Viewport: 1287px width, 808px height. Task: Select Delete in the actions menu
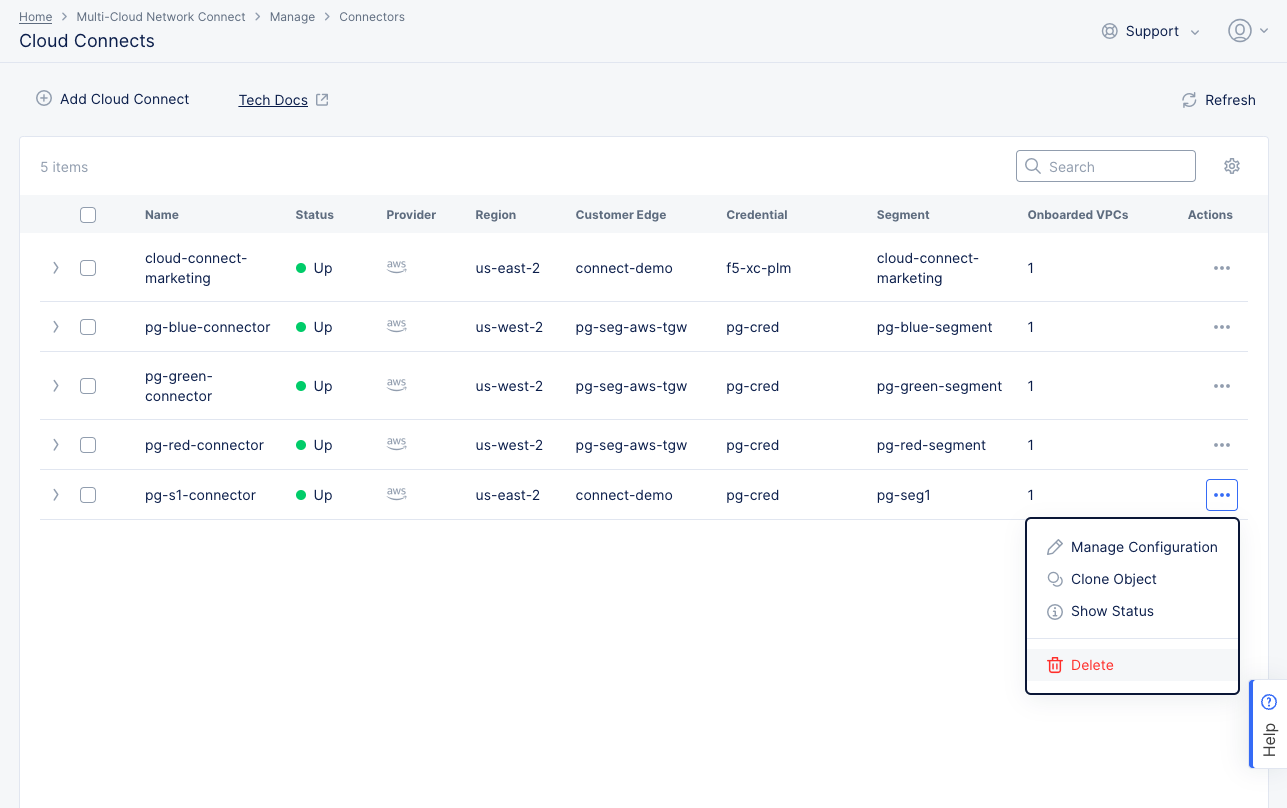(1091, 665)
